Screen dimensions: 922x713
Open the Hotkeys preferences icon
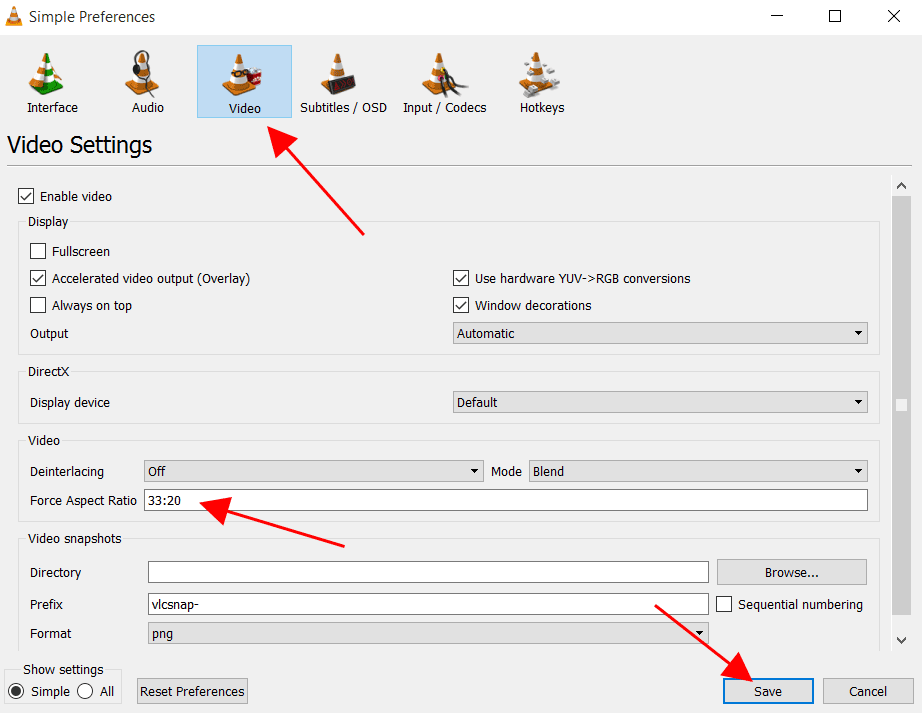point(541,82)
